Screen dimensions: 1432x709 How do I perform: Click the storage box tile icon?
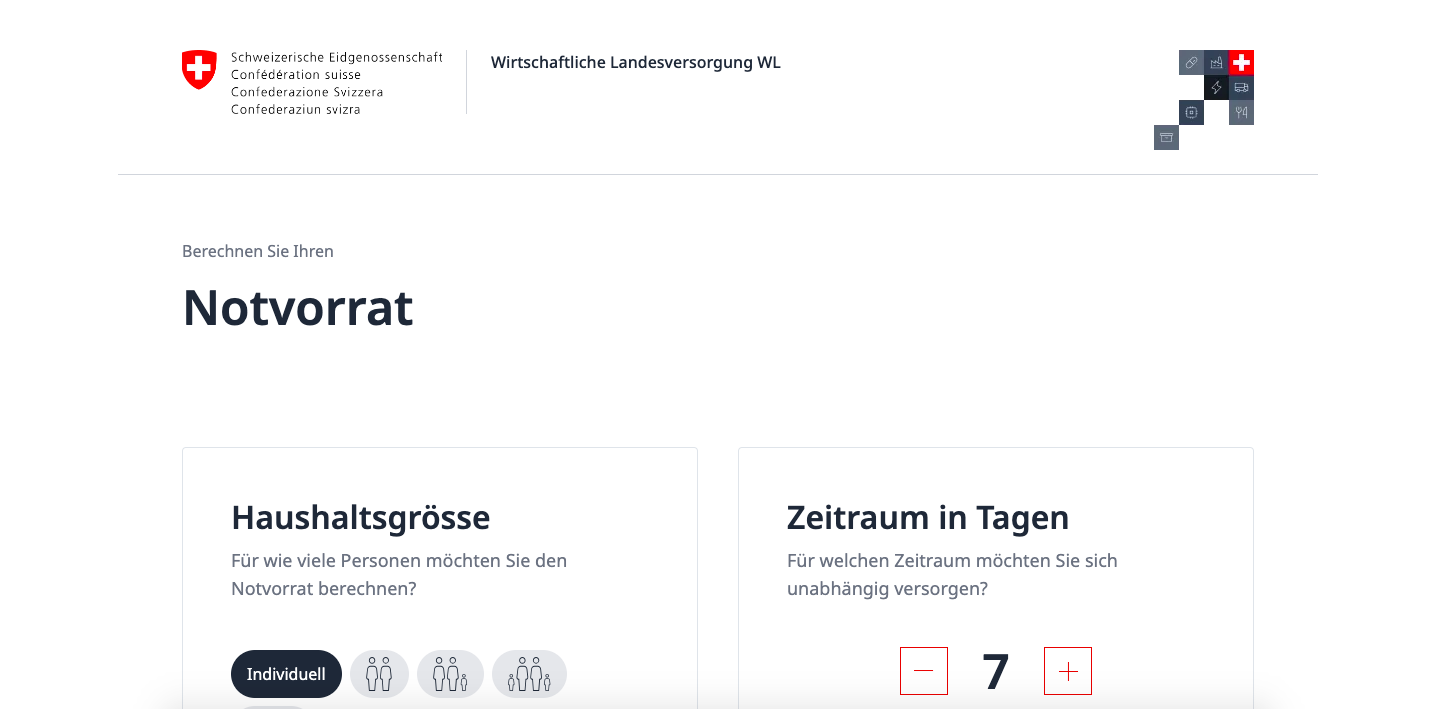(1166, 137)
